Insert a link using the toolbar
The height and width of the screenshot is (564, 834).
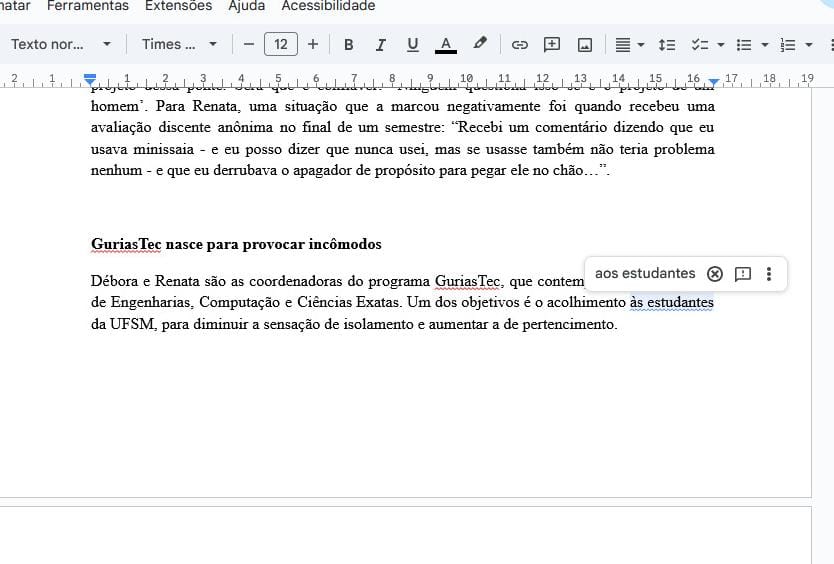[519, 44]
